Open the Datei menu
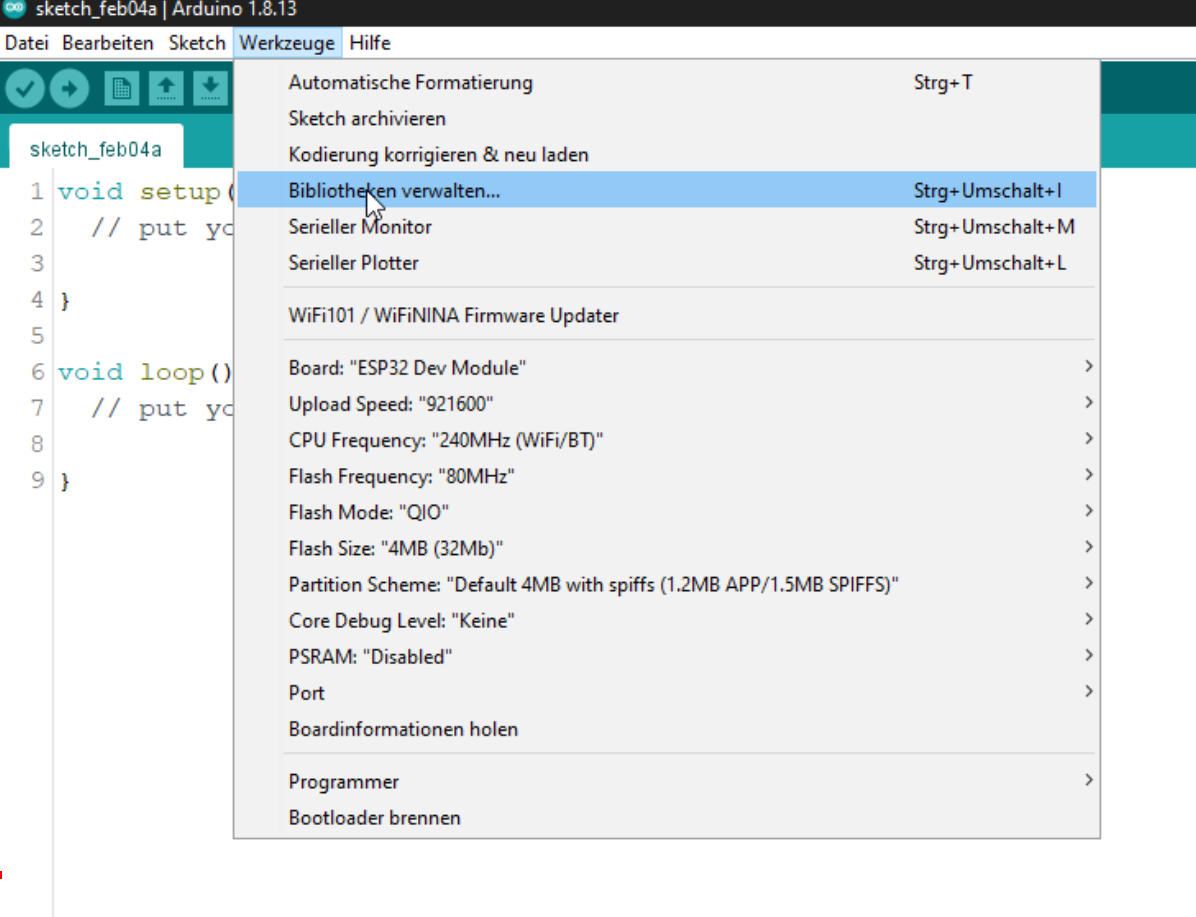The width and height of the screenshot is (1196, 917). click(27, 43)
